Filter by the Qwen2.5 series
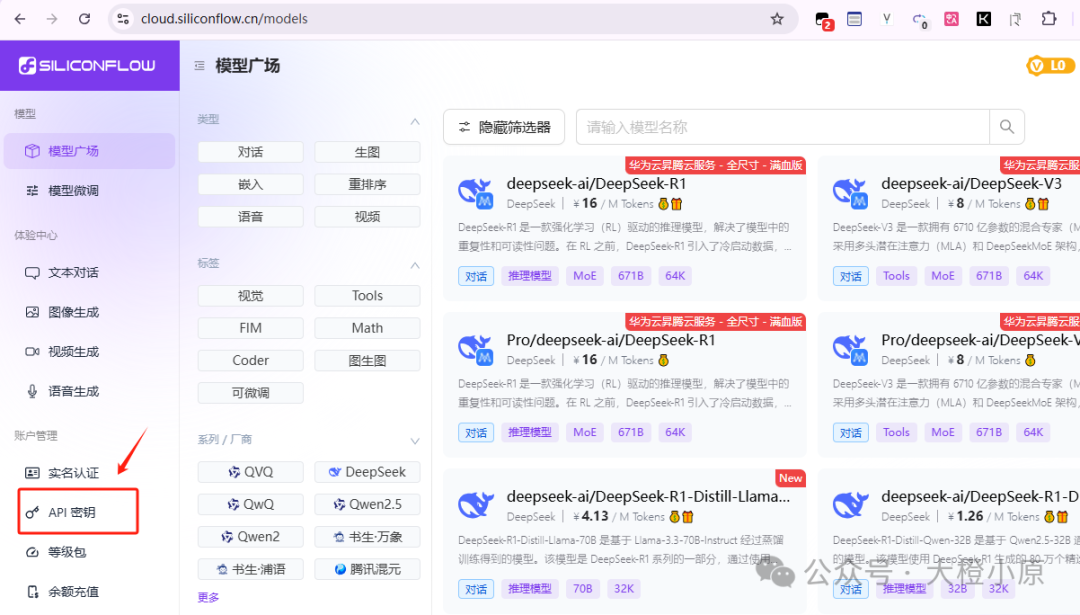Viewport: 1080px width, 615px height. (367, 505)
